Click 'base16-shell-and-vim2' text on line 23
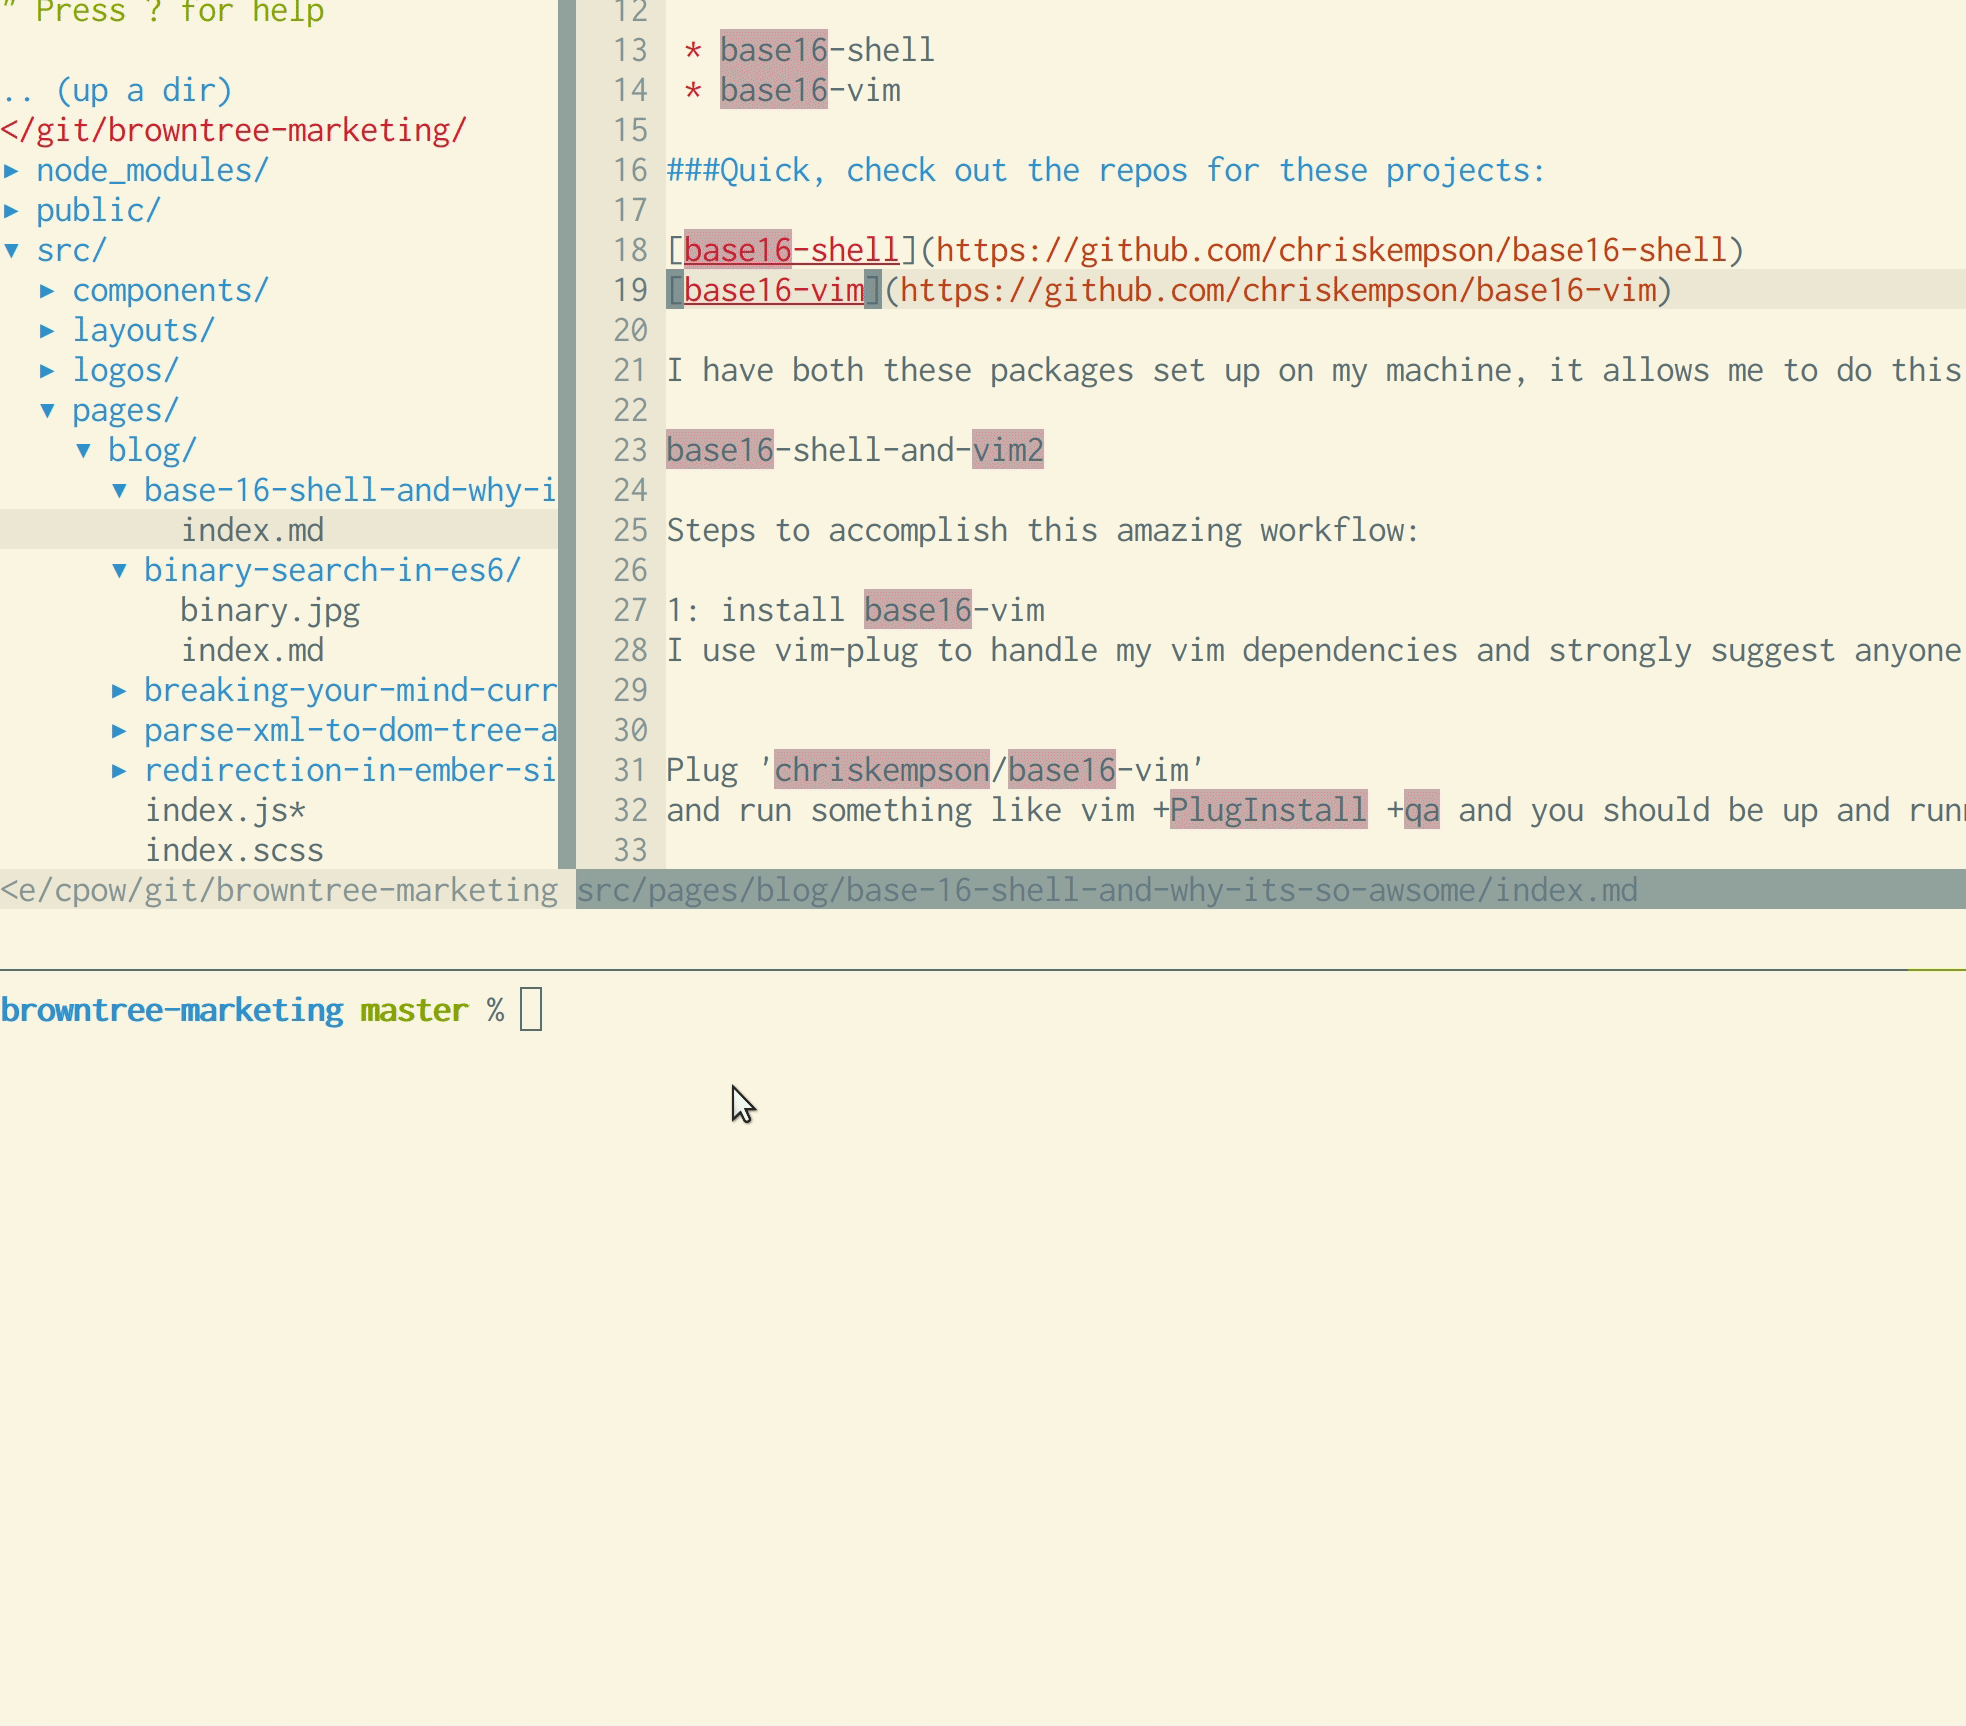Image resolution: width=1966 pixels, height=1726 pixels. click(855, 451)
